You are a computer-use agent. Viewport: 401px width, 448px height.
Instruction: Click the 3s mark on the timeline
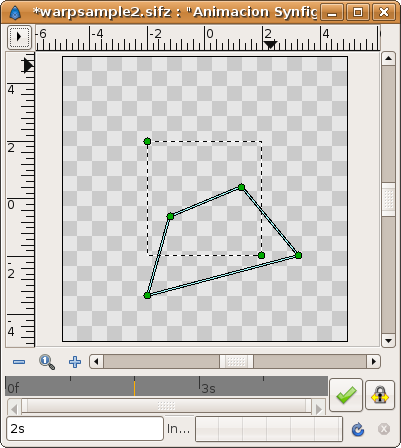209,388
